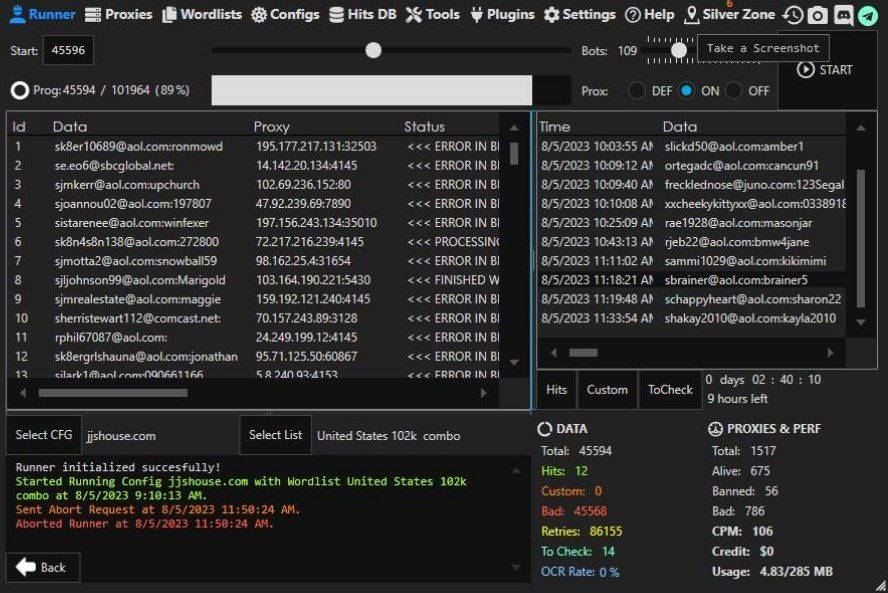The height and width of the screenshot is (593, 888).
Task: Click the Select List button
Action: 275,435
